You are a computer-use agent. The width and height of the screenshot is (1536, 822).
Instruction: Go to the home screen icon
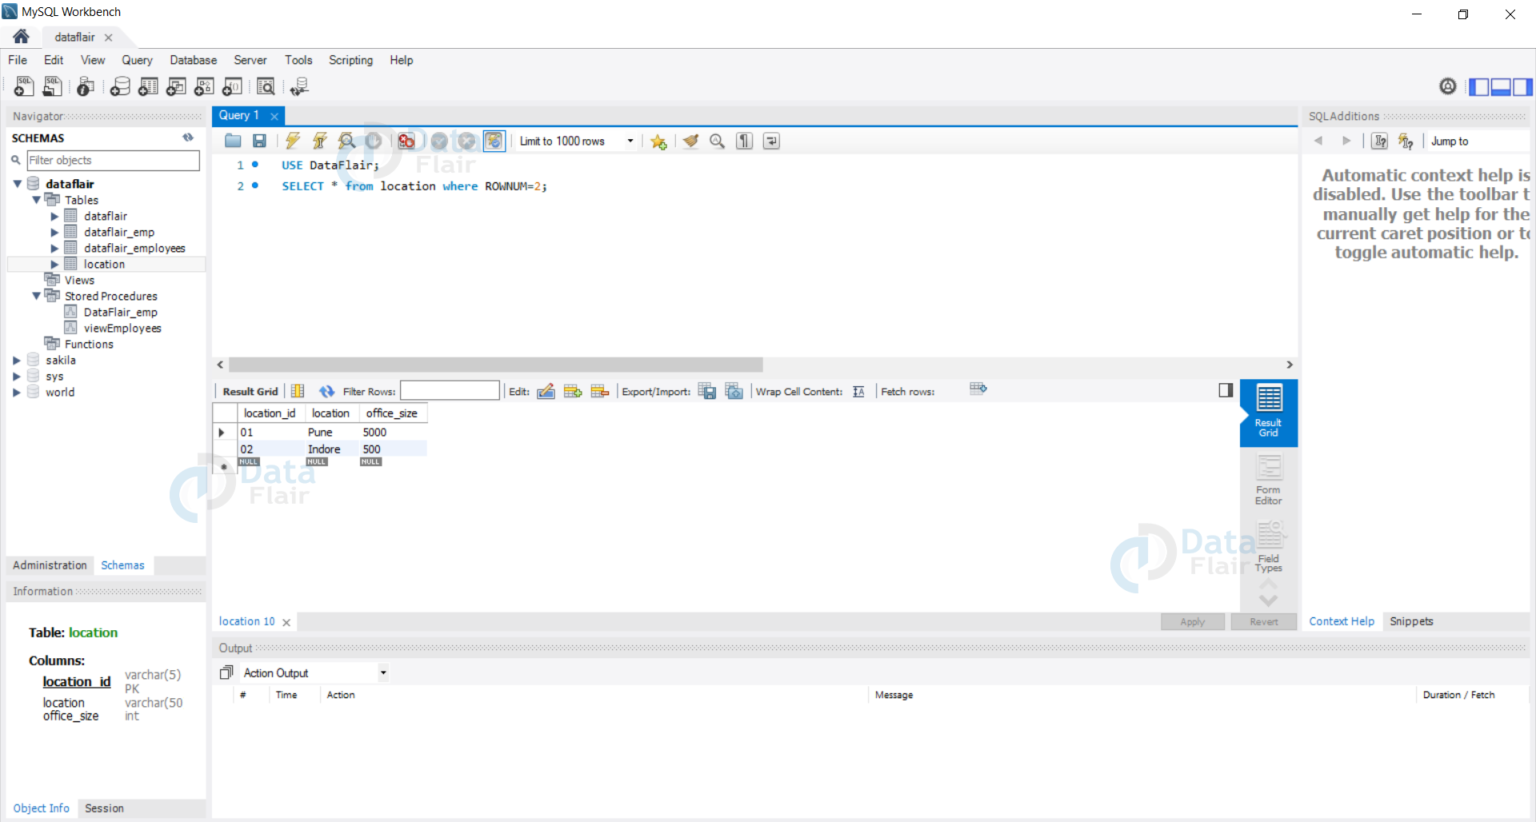click(x=21, y=36)
